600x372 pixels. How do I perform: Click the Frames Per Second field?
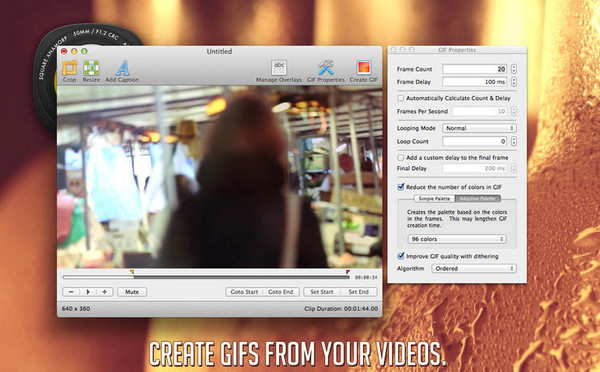(x=480, y=111)
